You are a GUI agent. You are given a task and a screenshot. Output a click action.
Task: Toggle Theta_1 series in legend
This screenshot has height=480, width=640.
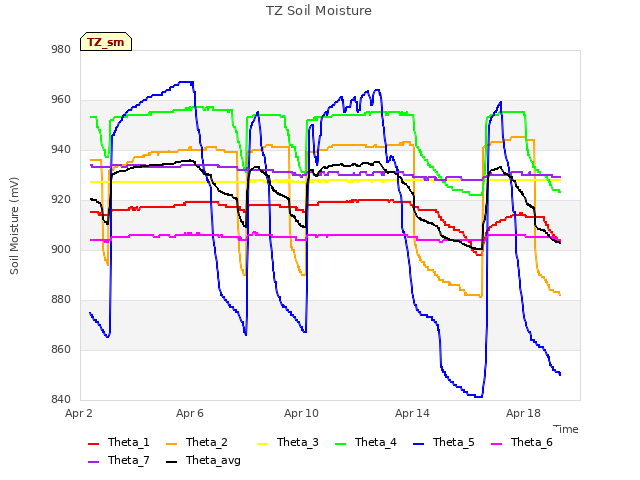click(x=119, y=442)
